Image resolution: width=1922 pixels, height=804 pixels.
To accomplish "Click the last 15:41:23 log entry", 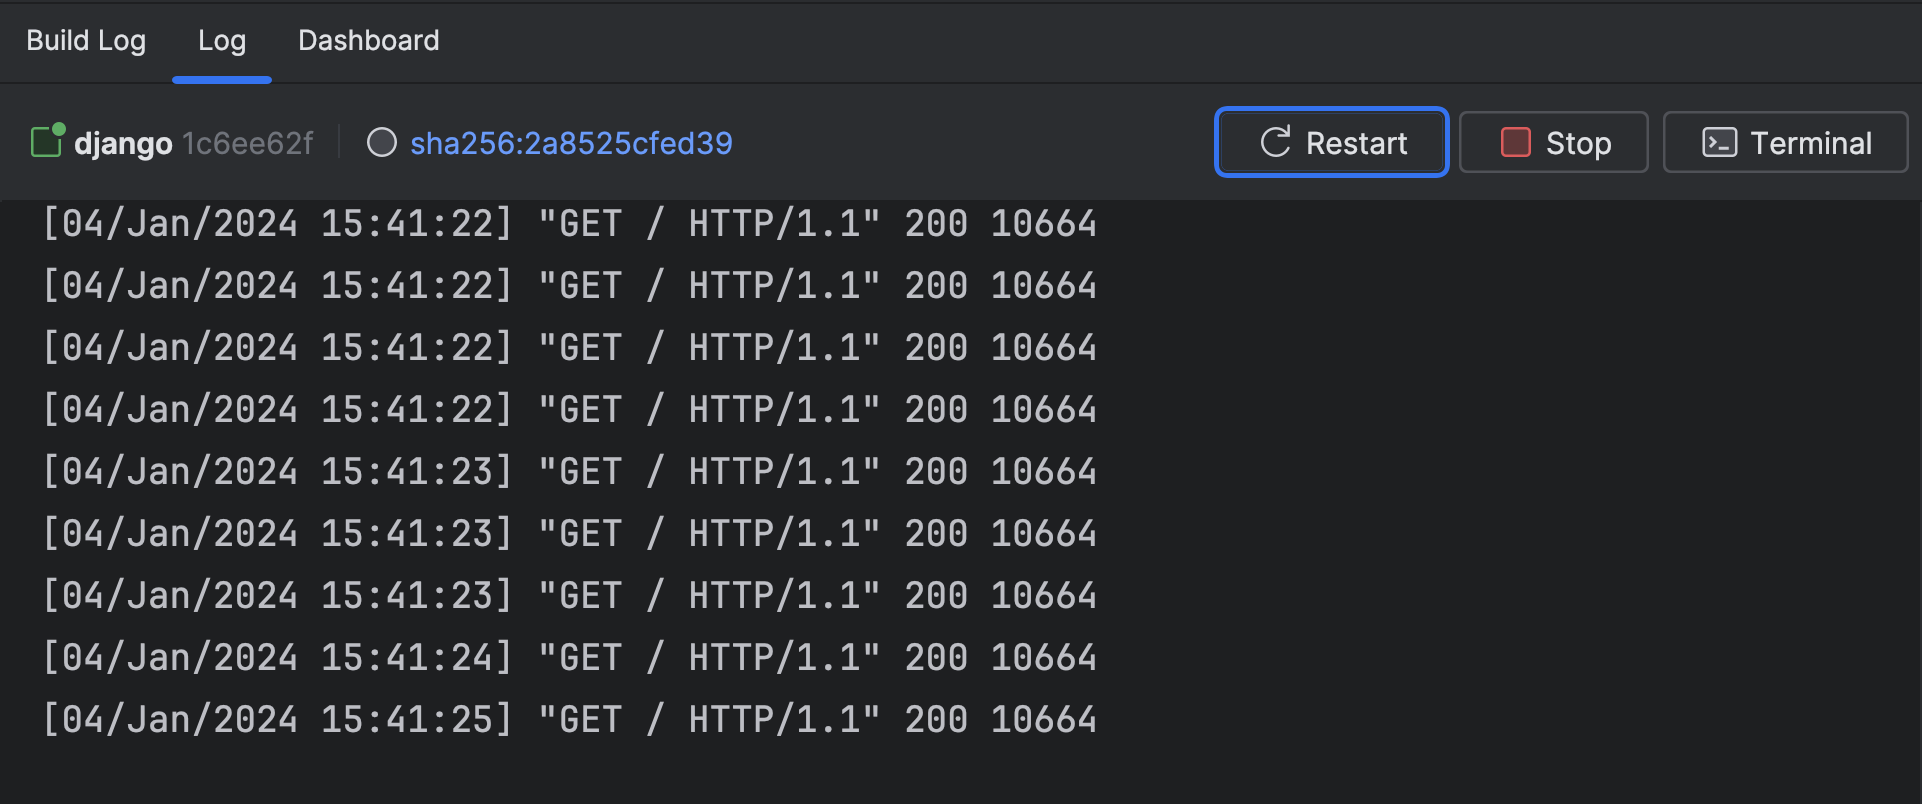I will click(x=569, y=595).
